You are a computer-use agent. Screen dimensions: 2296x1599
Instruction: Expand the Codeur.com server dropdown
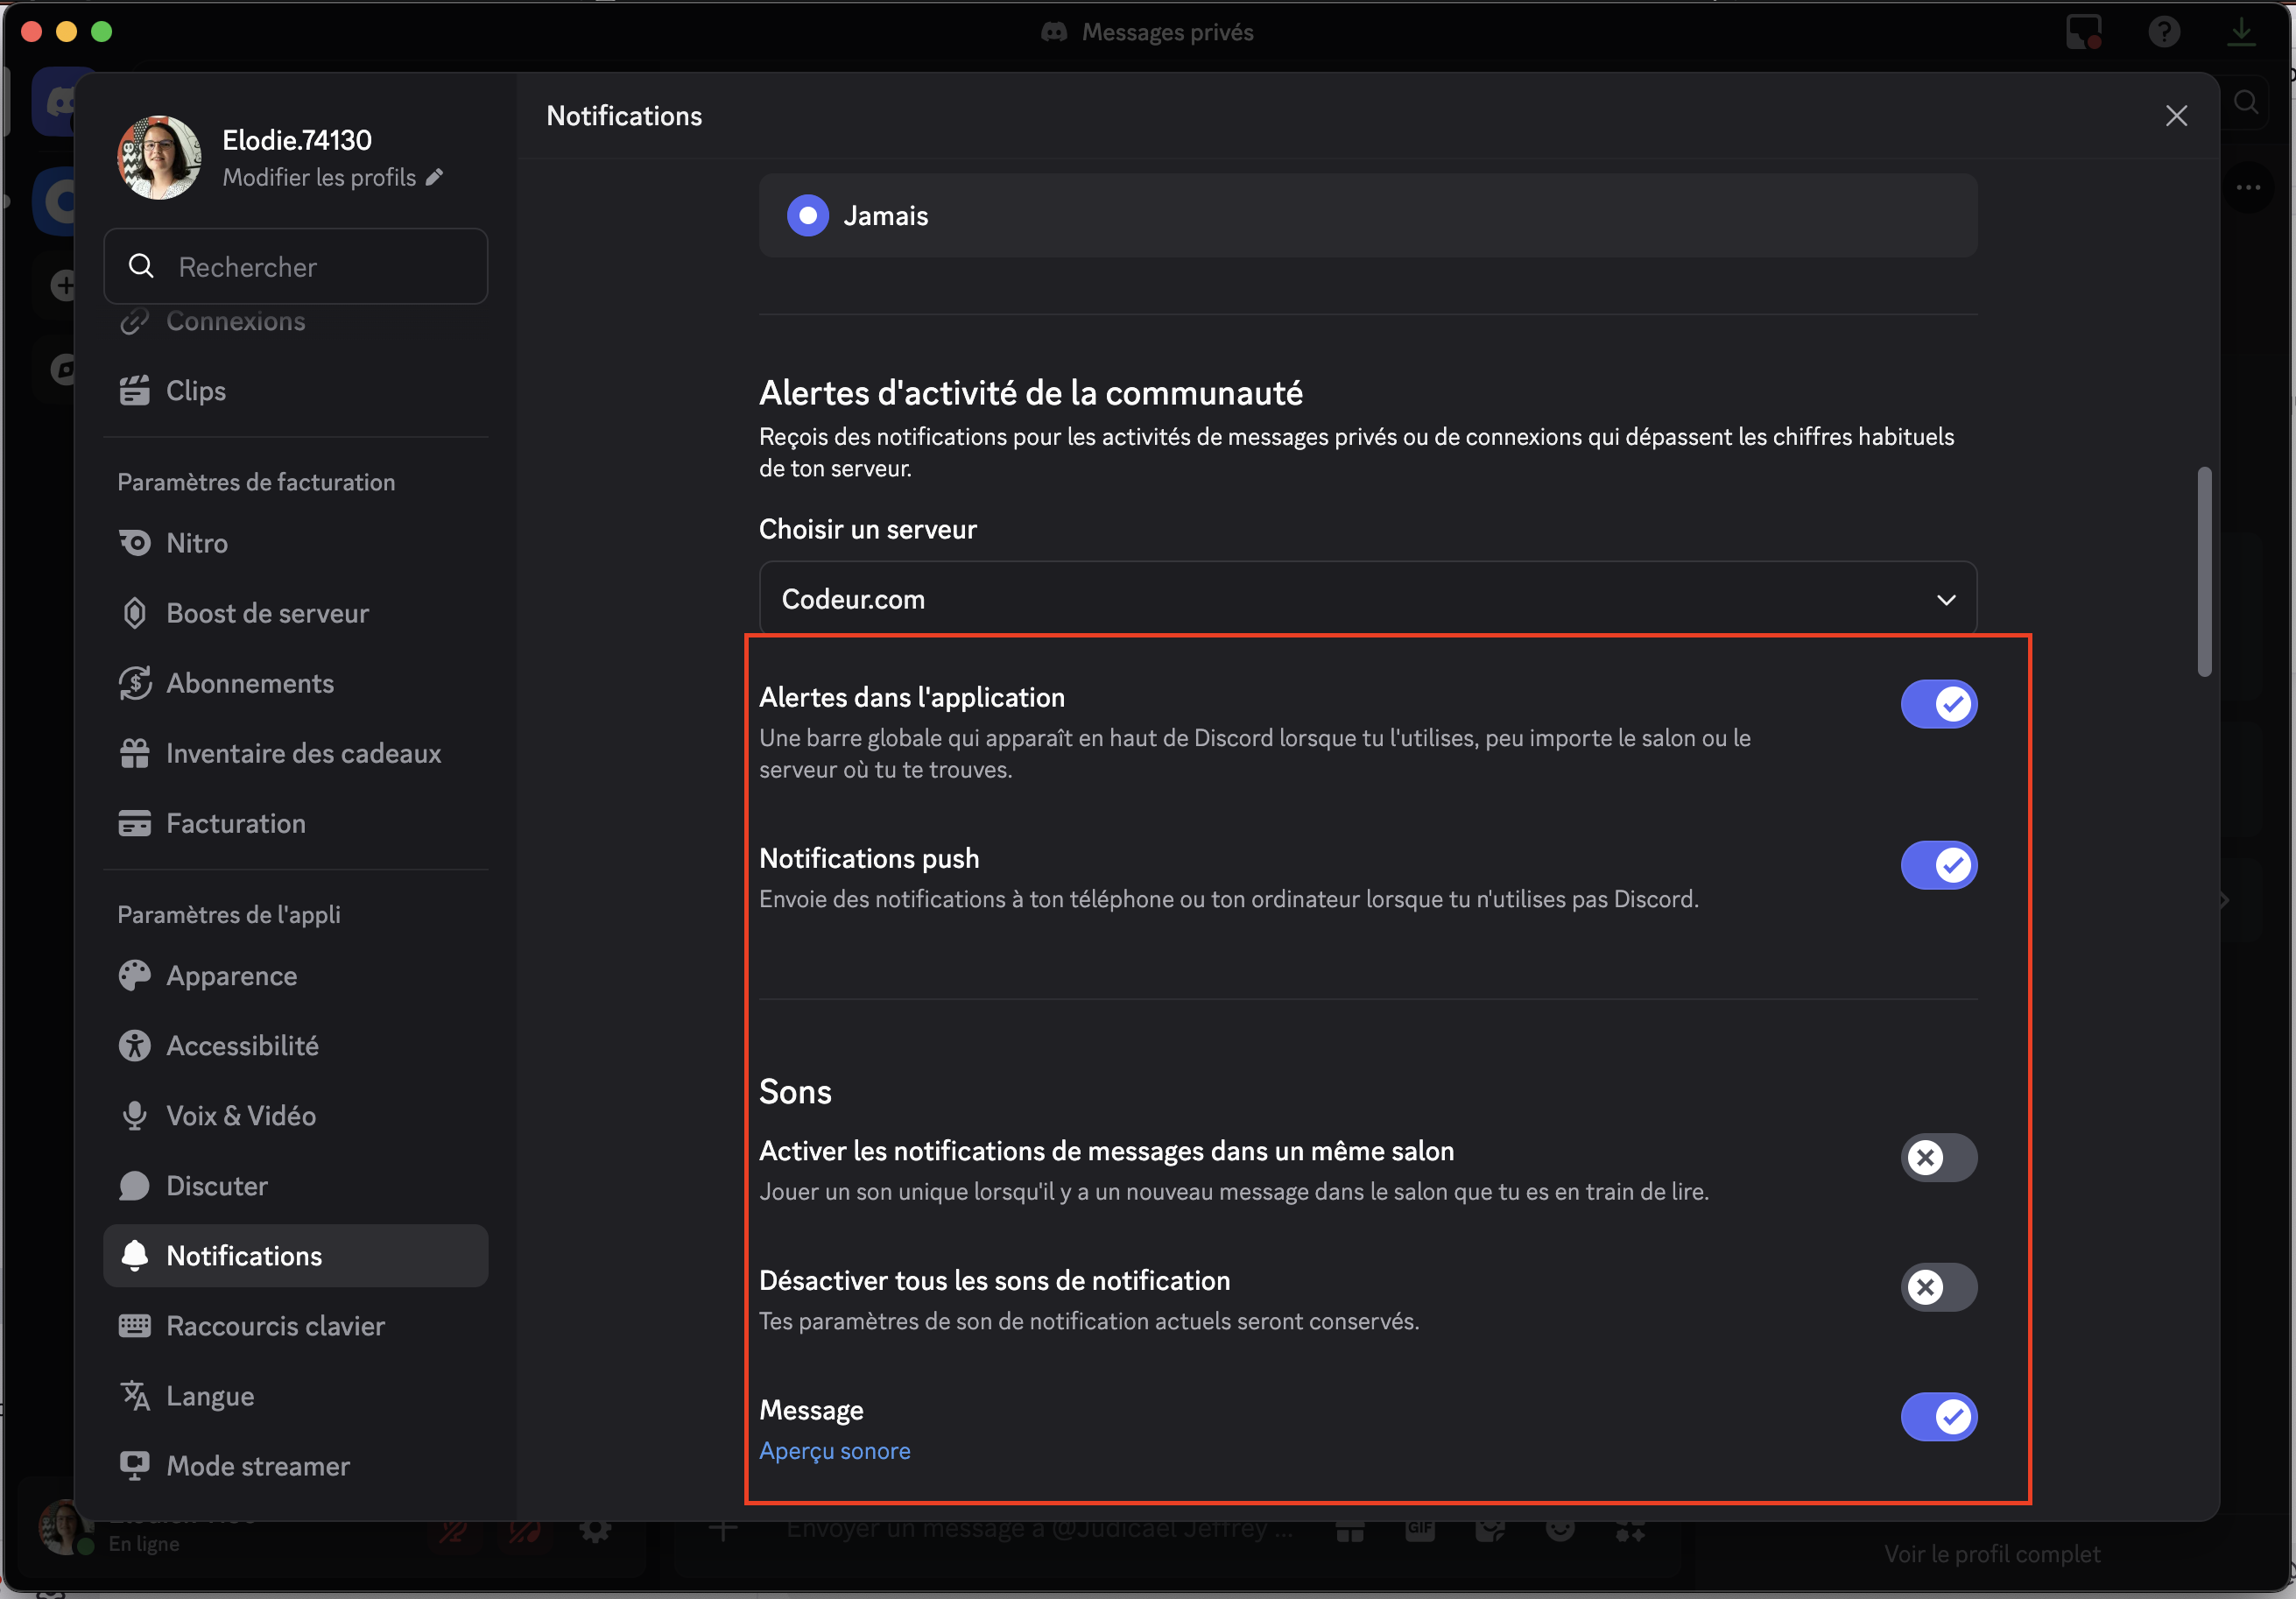click(1367, 599)
